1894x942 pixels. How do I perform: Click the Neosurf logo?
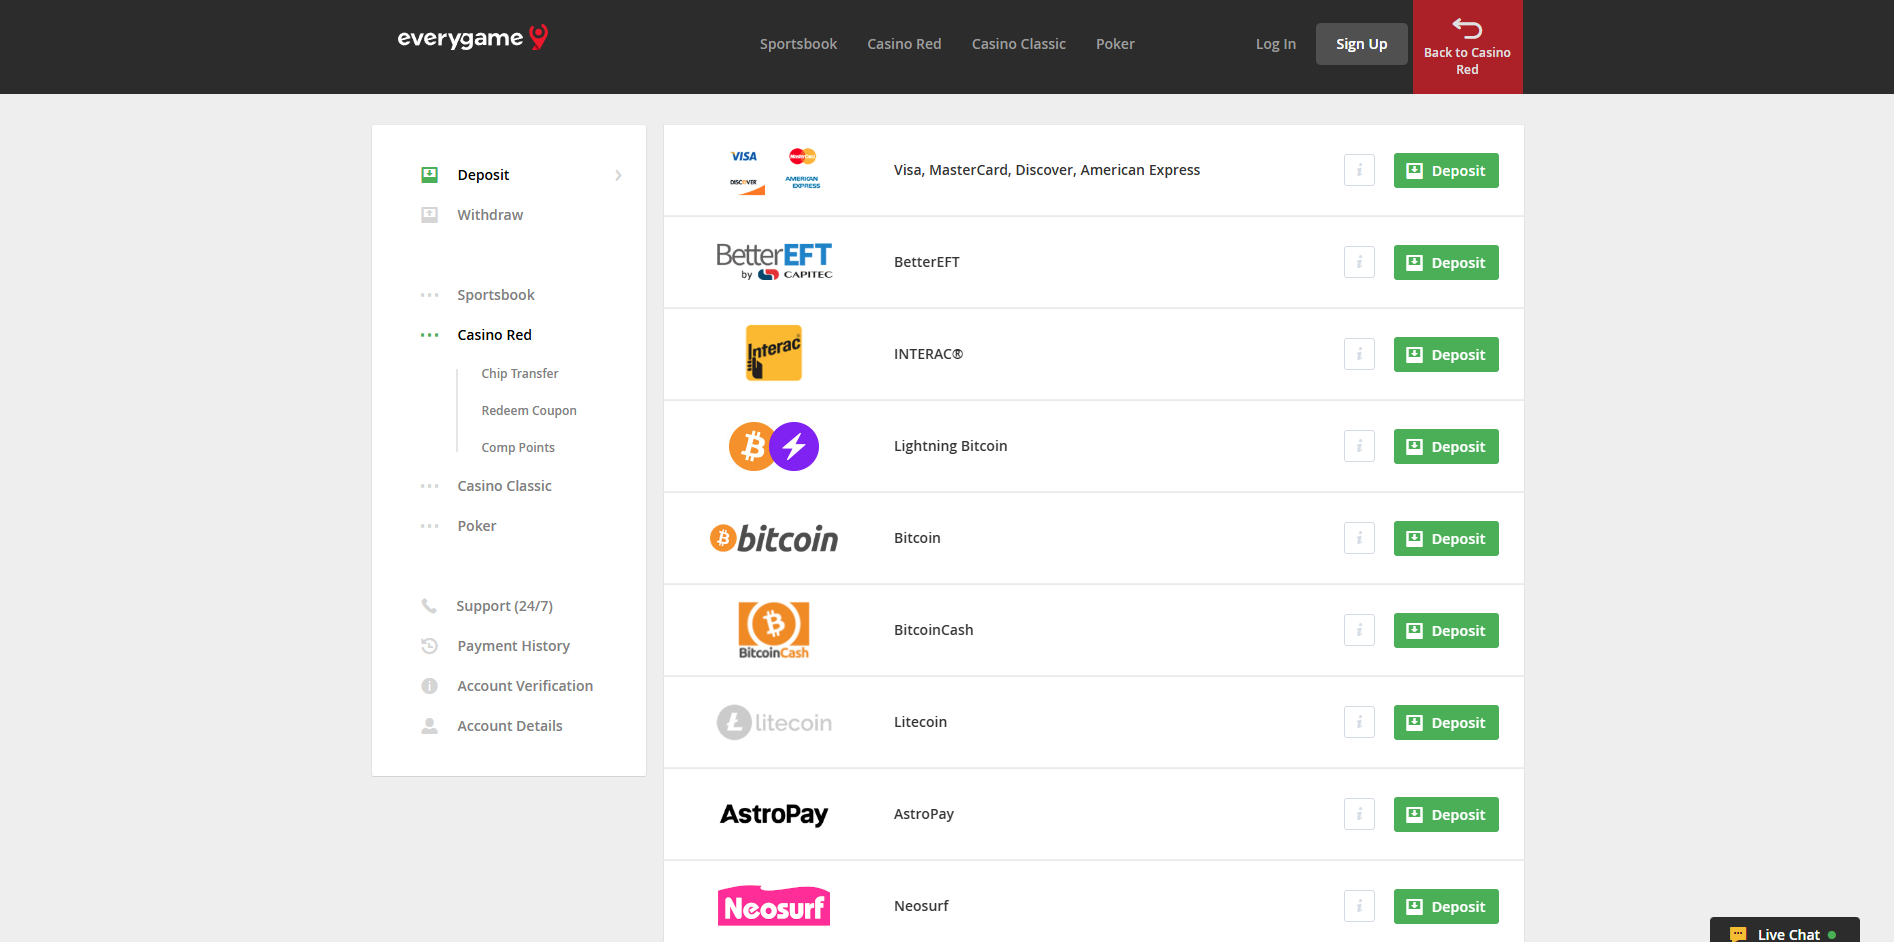pos(774,906)
